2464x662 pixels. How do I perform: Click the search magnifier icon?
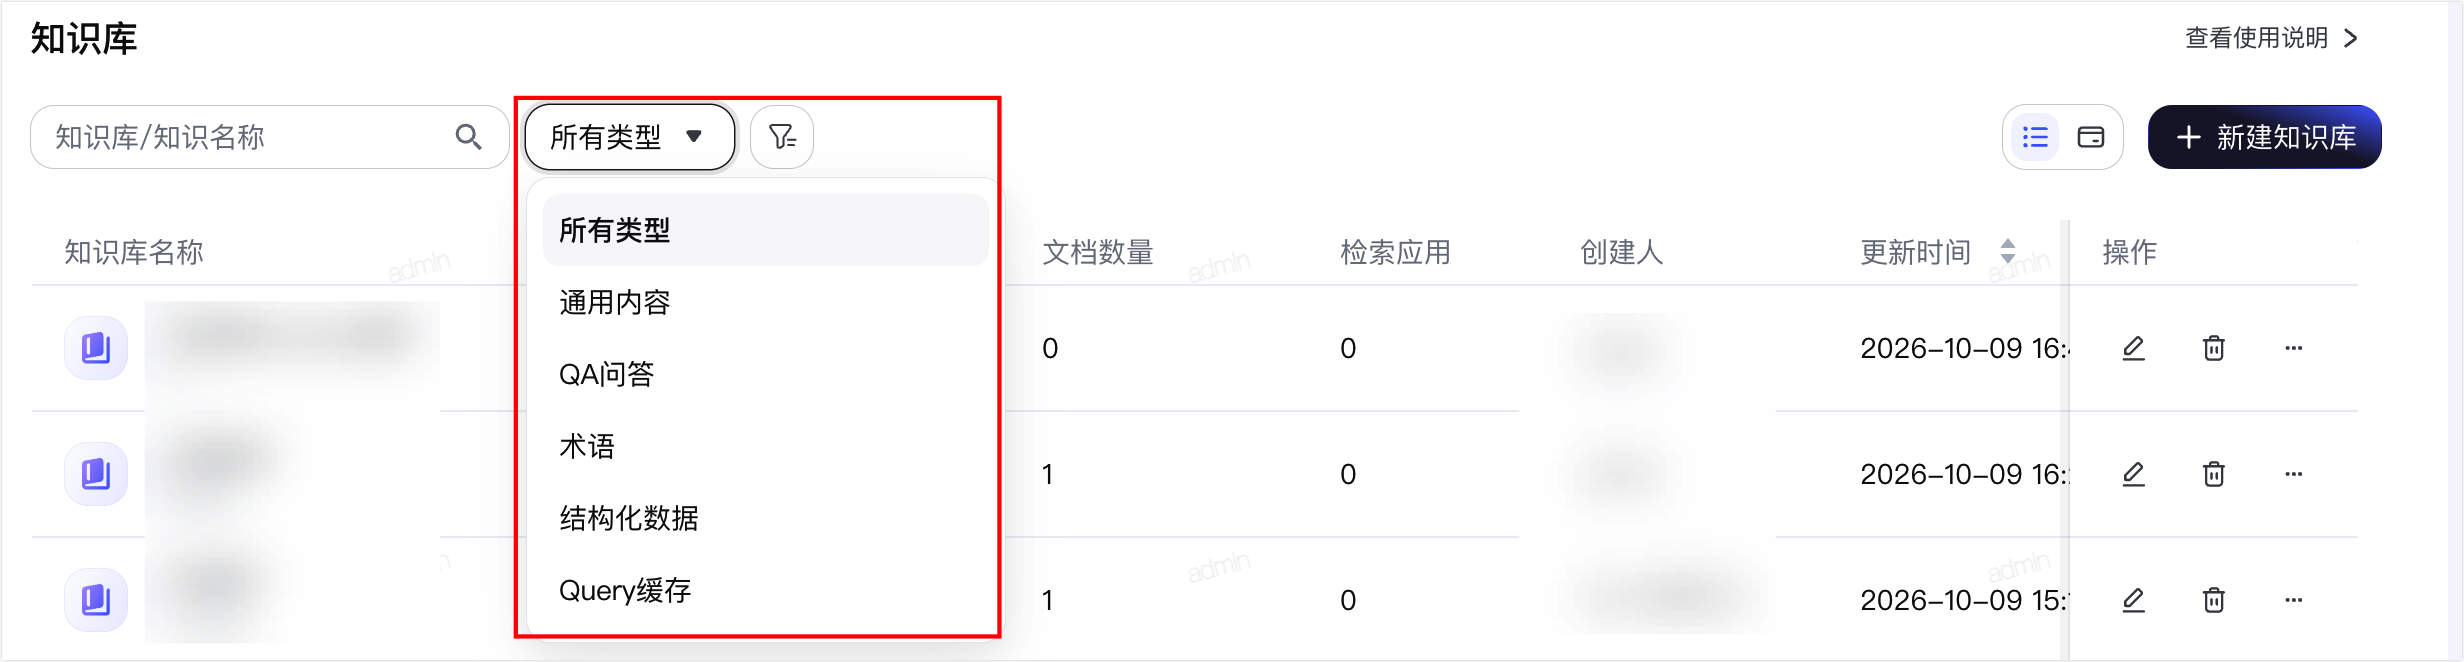tap(468, 137)
